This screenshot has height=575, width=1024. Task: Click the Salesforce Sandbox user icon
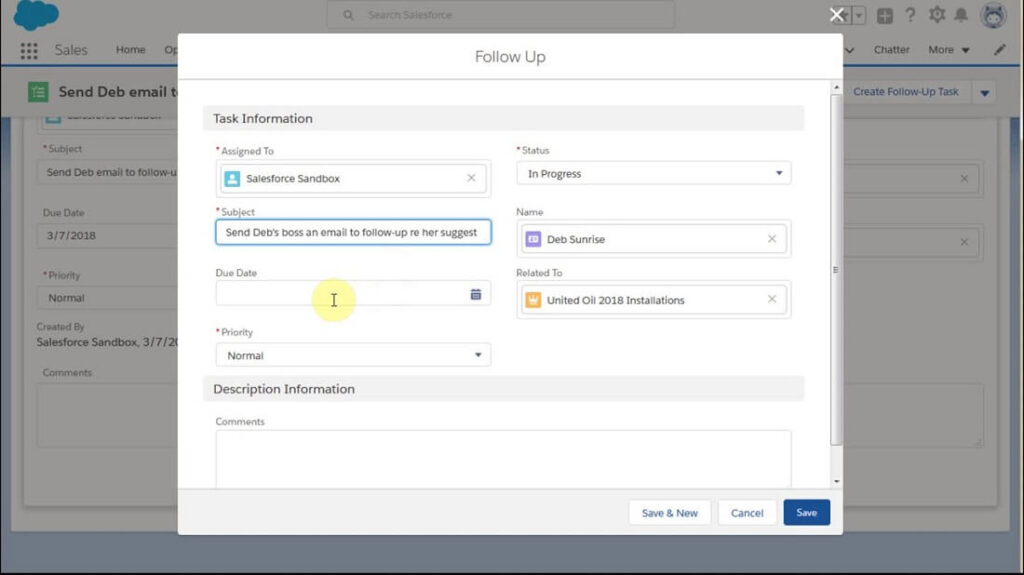click(x=232, y=178)
